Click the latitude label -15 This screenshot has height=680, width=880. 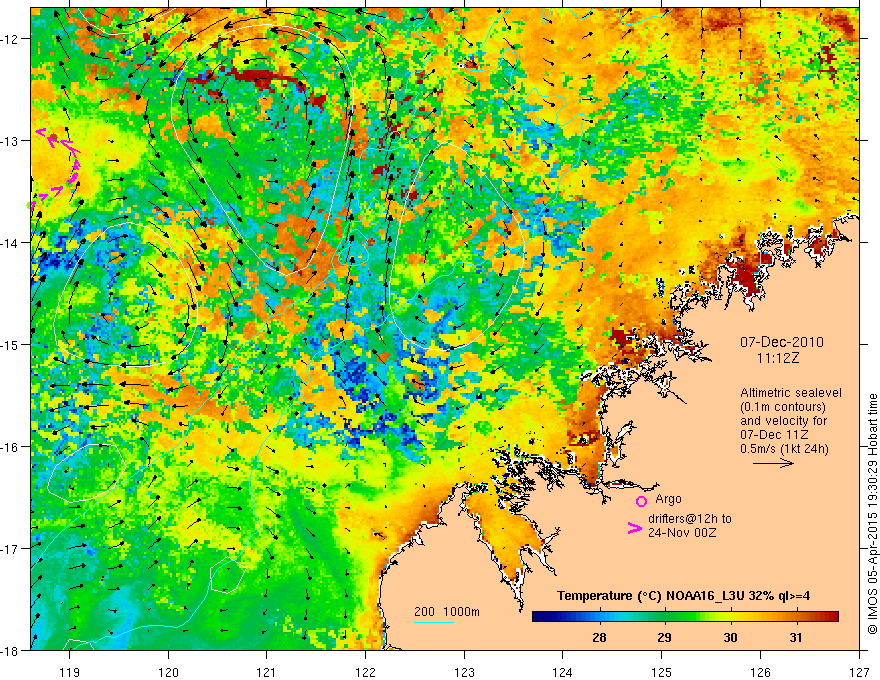pos(11,344)
